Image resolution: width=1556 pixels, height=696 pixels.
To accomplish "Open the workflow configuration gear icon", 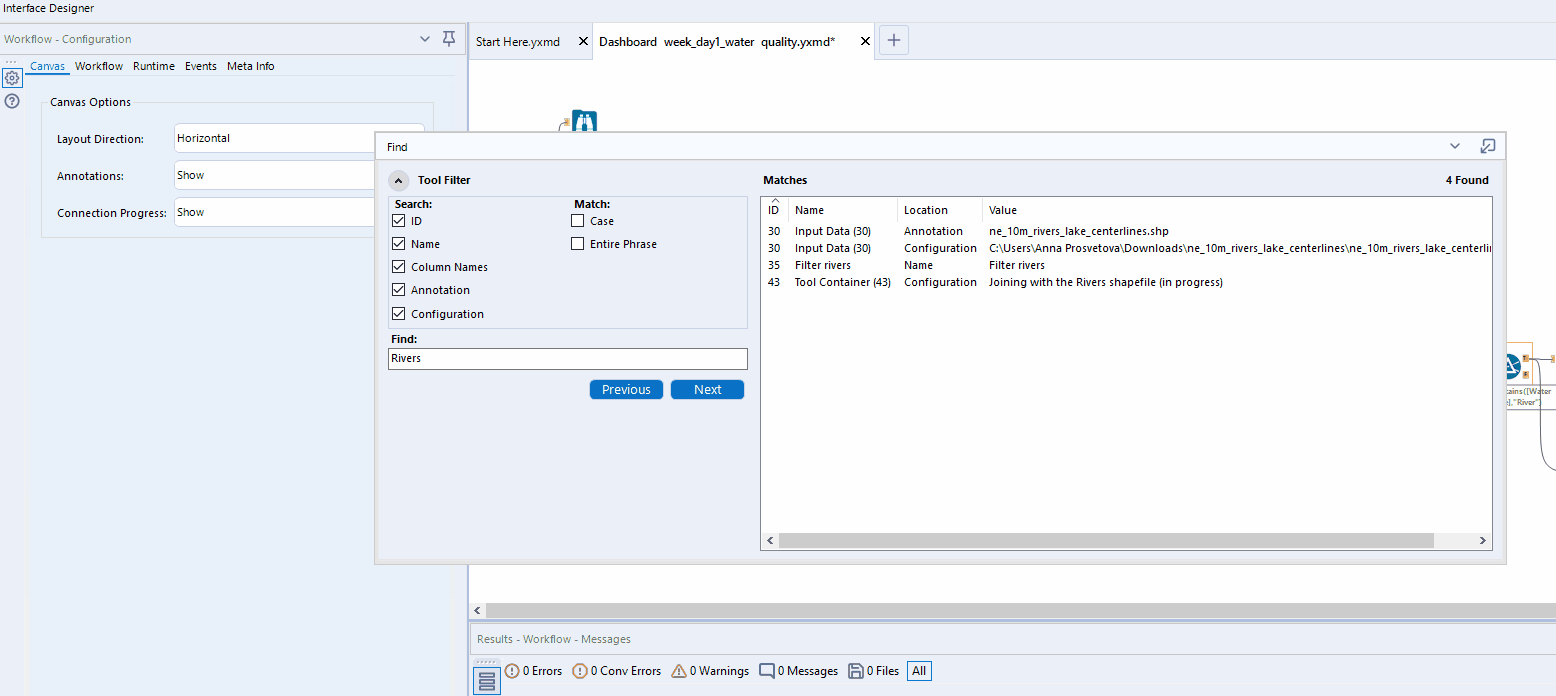I will click(x=12, y=77).
